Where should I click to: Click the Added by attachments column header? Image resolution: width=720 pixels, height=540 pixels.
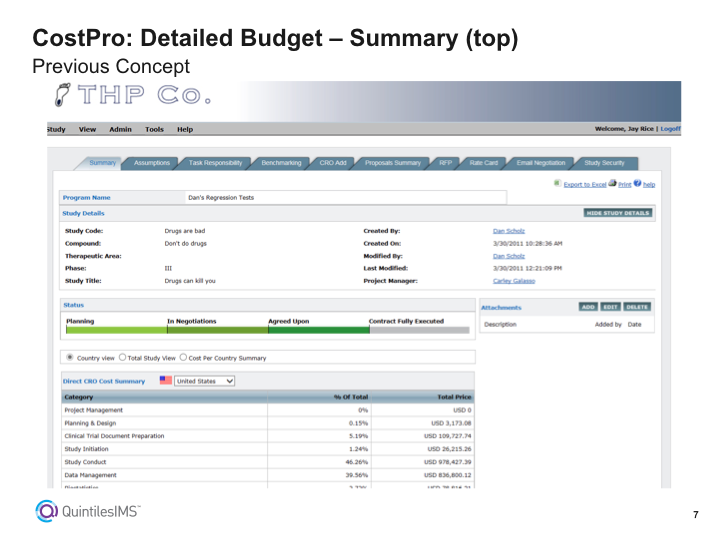click(x=608, y=324)
